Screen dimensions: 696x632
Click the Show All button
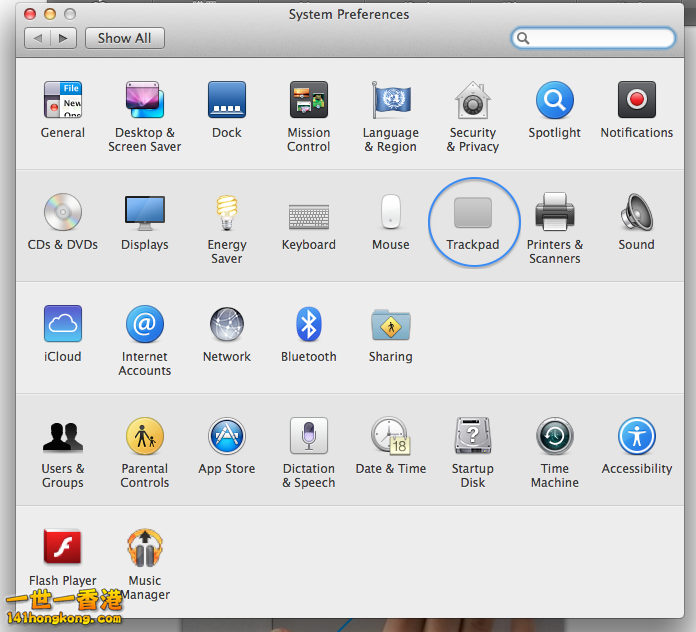tap(125, 38)
